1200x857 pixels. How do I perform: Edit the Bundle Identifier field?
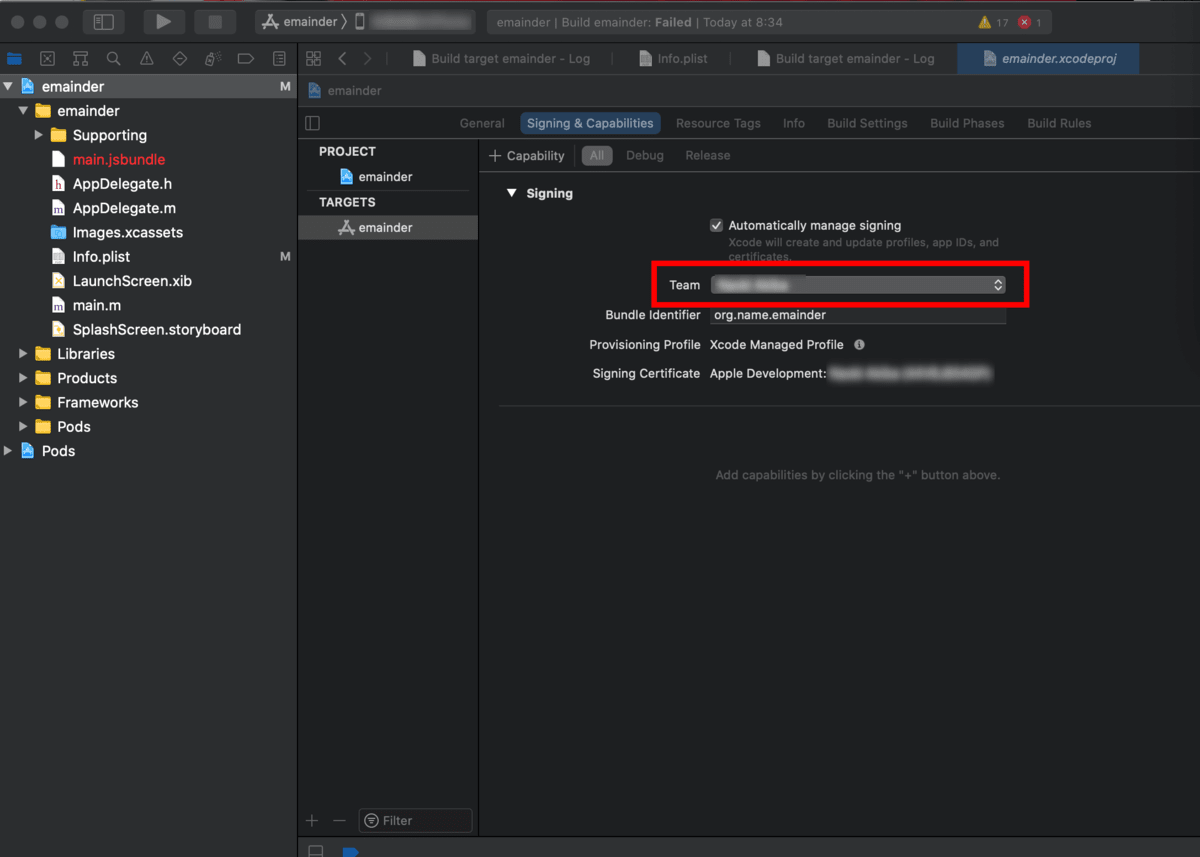[x=858, y=314]
